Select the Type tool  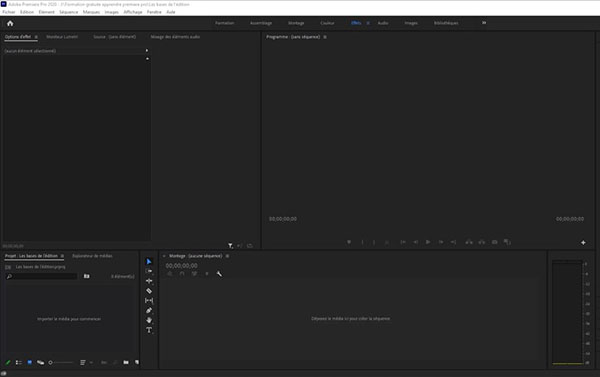coord(149,330)
